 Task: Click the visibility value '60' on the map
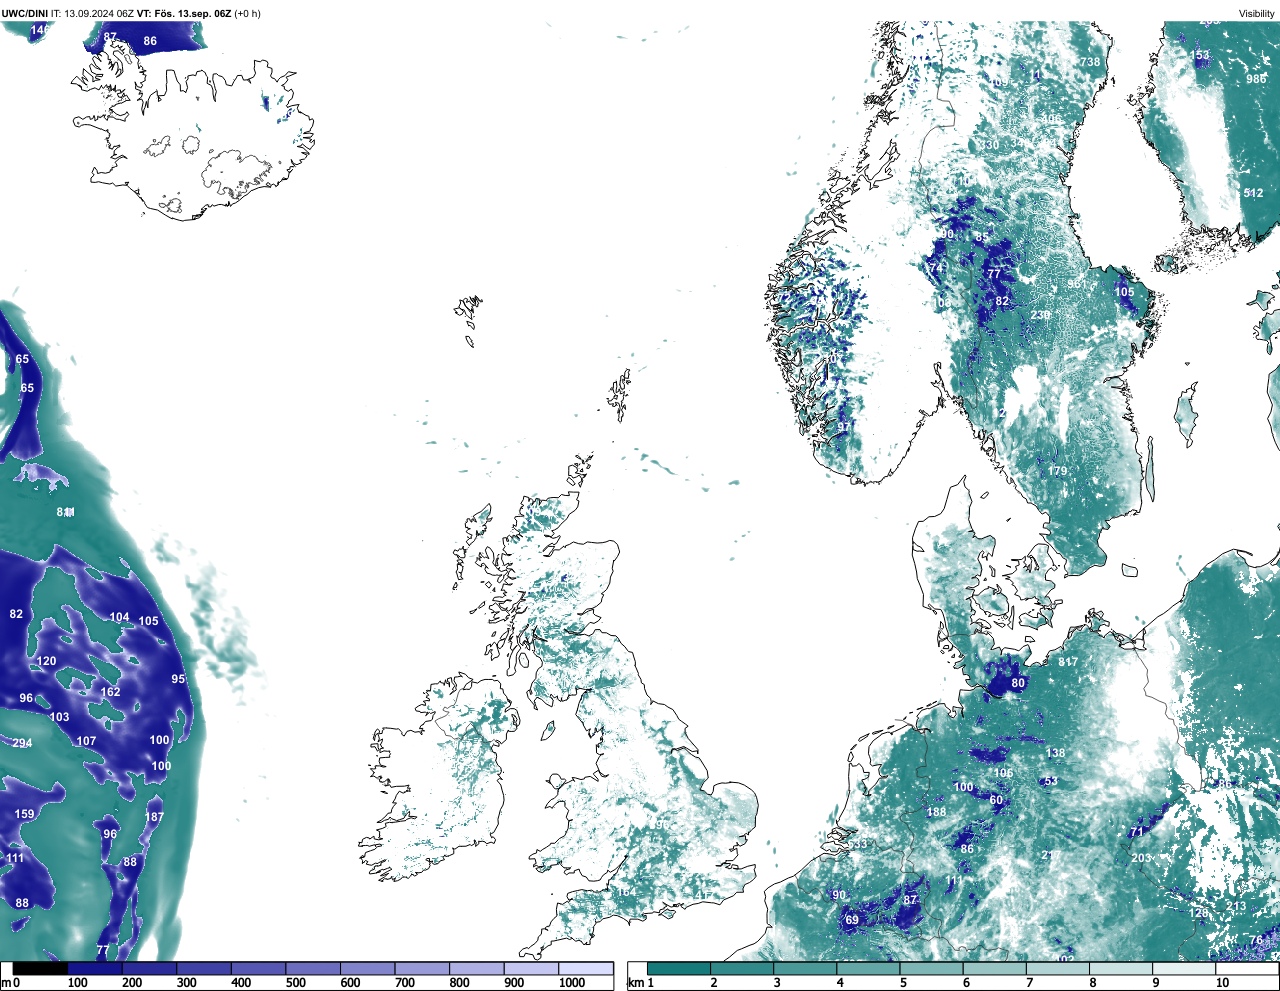click(x=996, y=800)
